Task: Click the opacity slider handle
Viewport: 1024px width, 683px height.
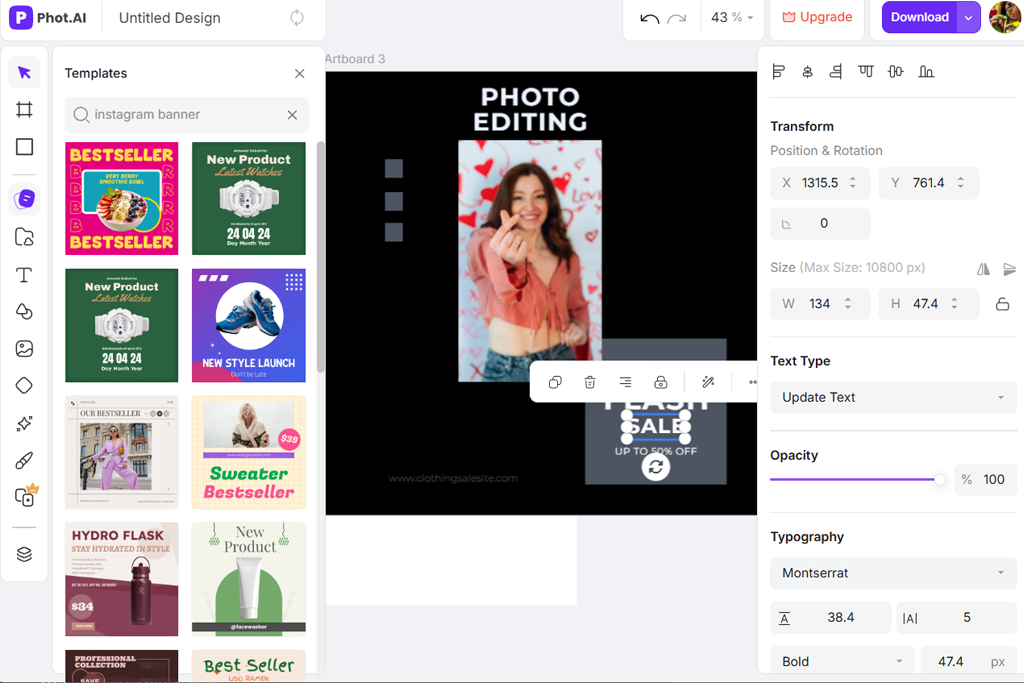Action: coord(939,480)
